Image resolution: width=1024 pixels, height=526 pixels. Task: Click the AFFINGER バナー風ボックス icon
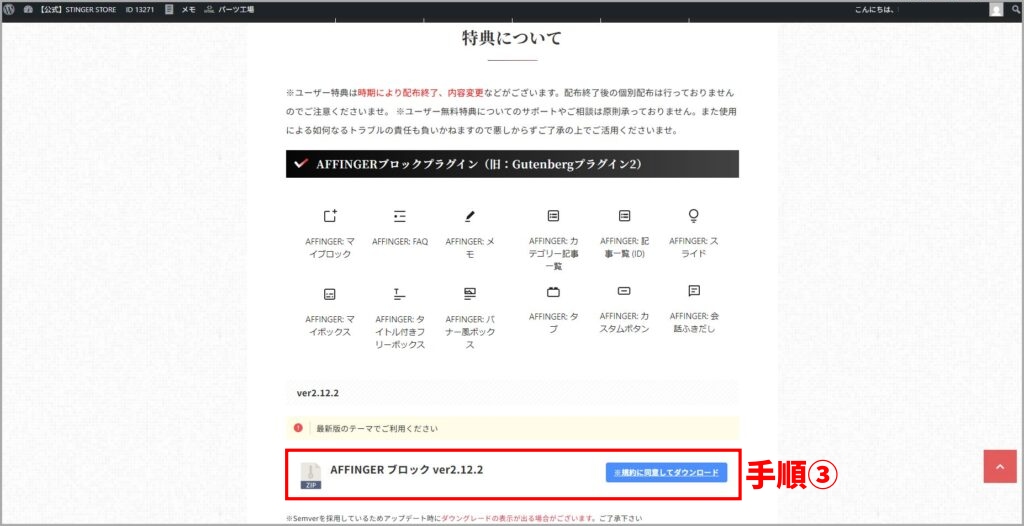point(470,293)
